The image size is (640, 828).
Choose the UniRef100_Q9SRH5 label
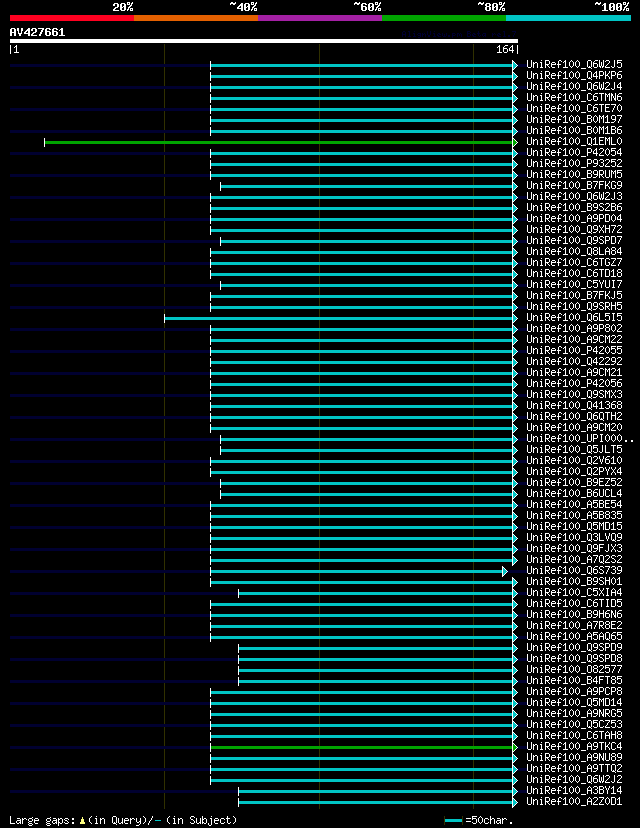[x=574, y=307]
